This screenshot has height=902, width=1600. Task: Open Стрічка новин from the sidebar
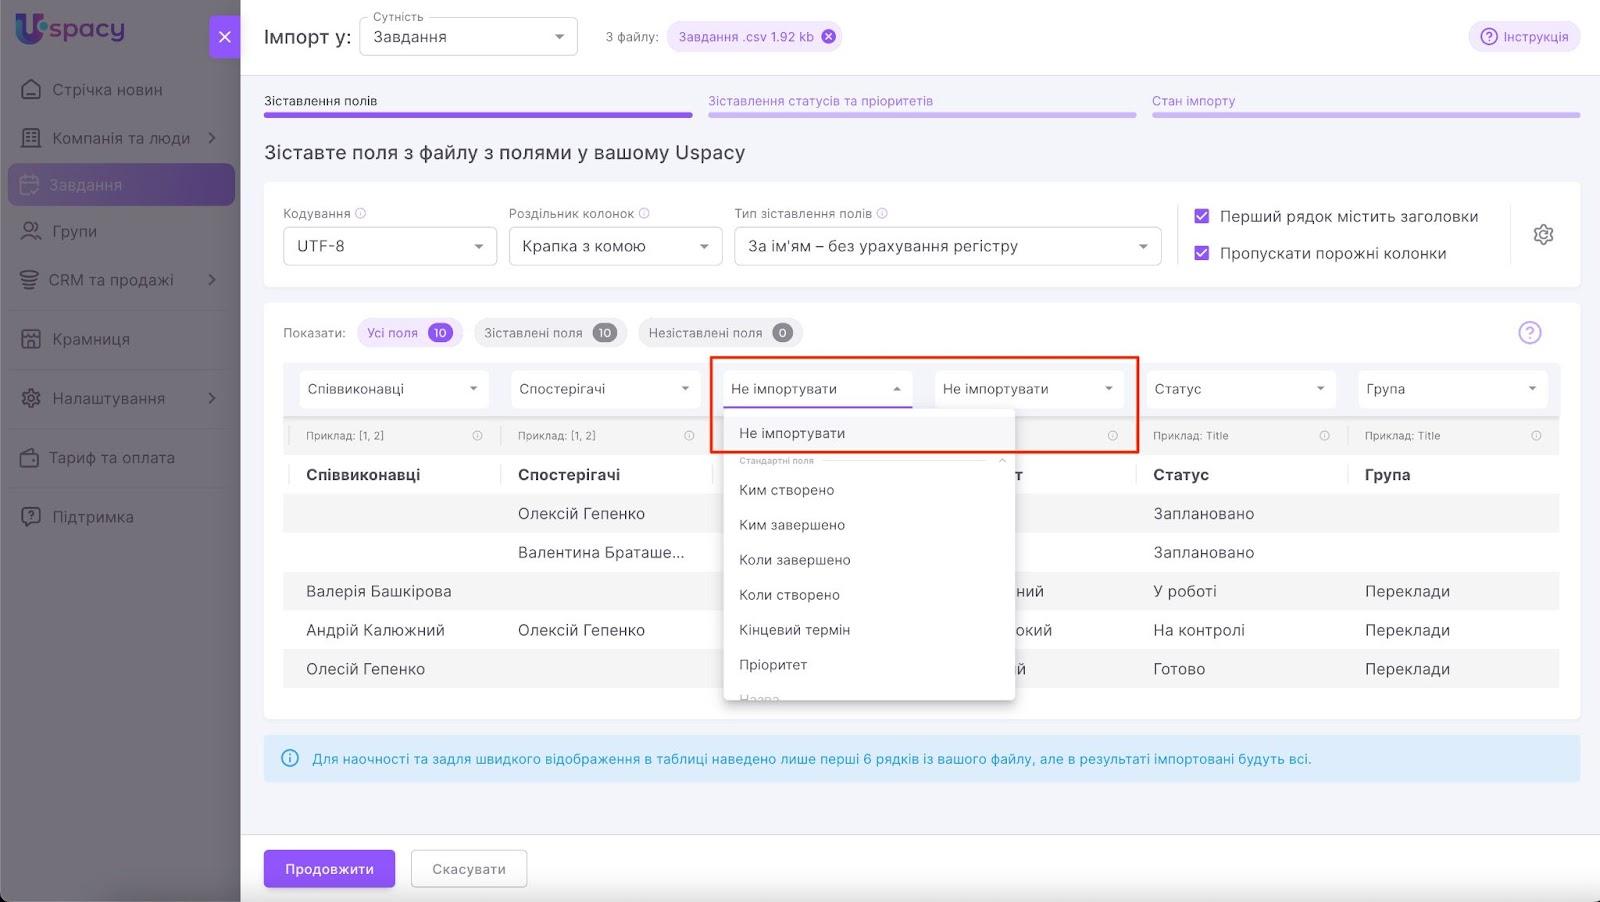click(107, 90)
